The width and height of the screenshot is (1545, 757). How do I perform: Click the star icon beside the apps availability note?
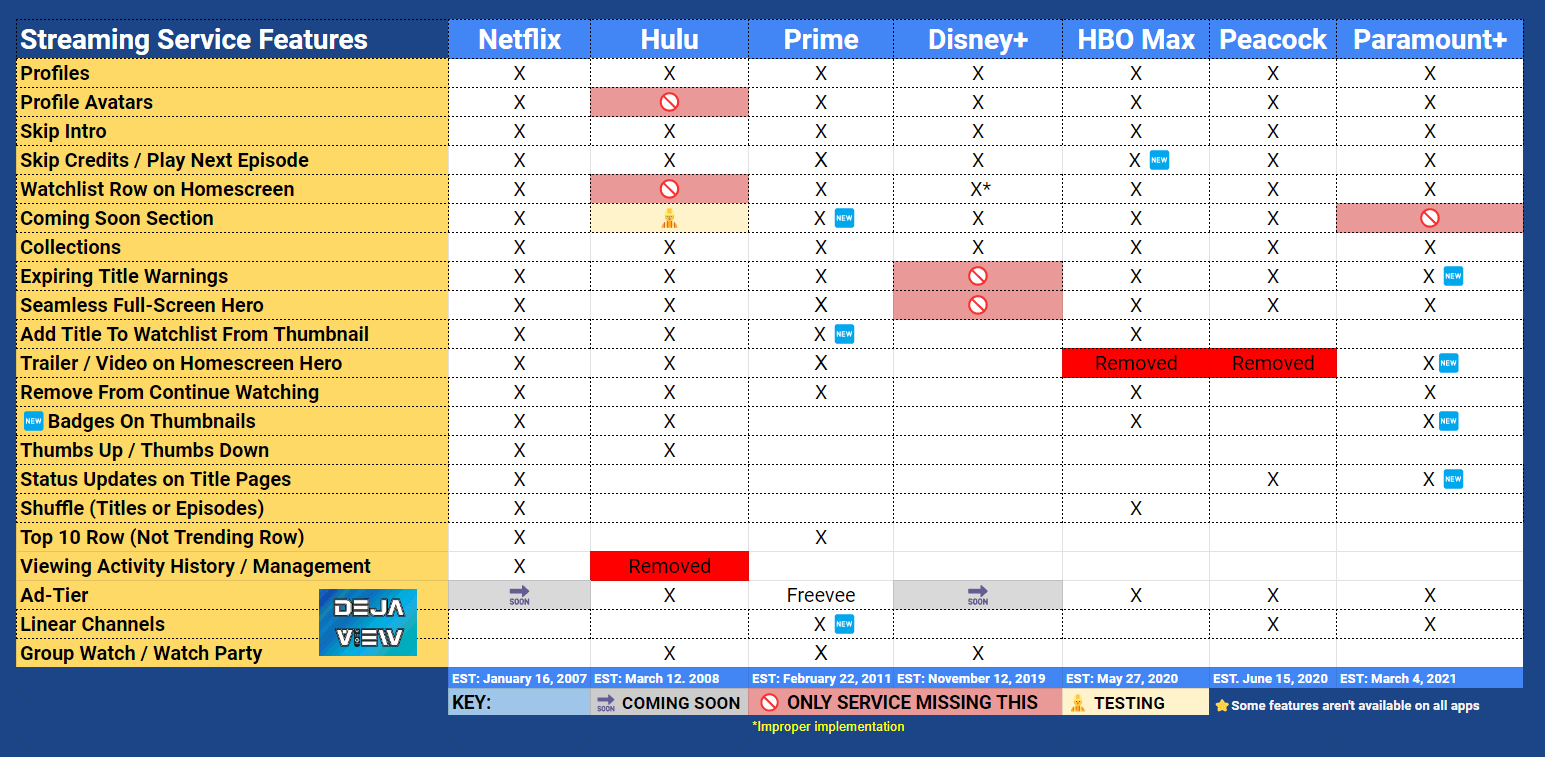pos(1221,705)
